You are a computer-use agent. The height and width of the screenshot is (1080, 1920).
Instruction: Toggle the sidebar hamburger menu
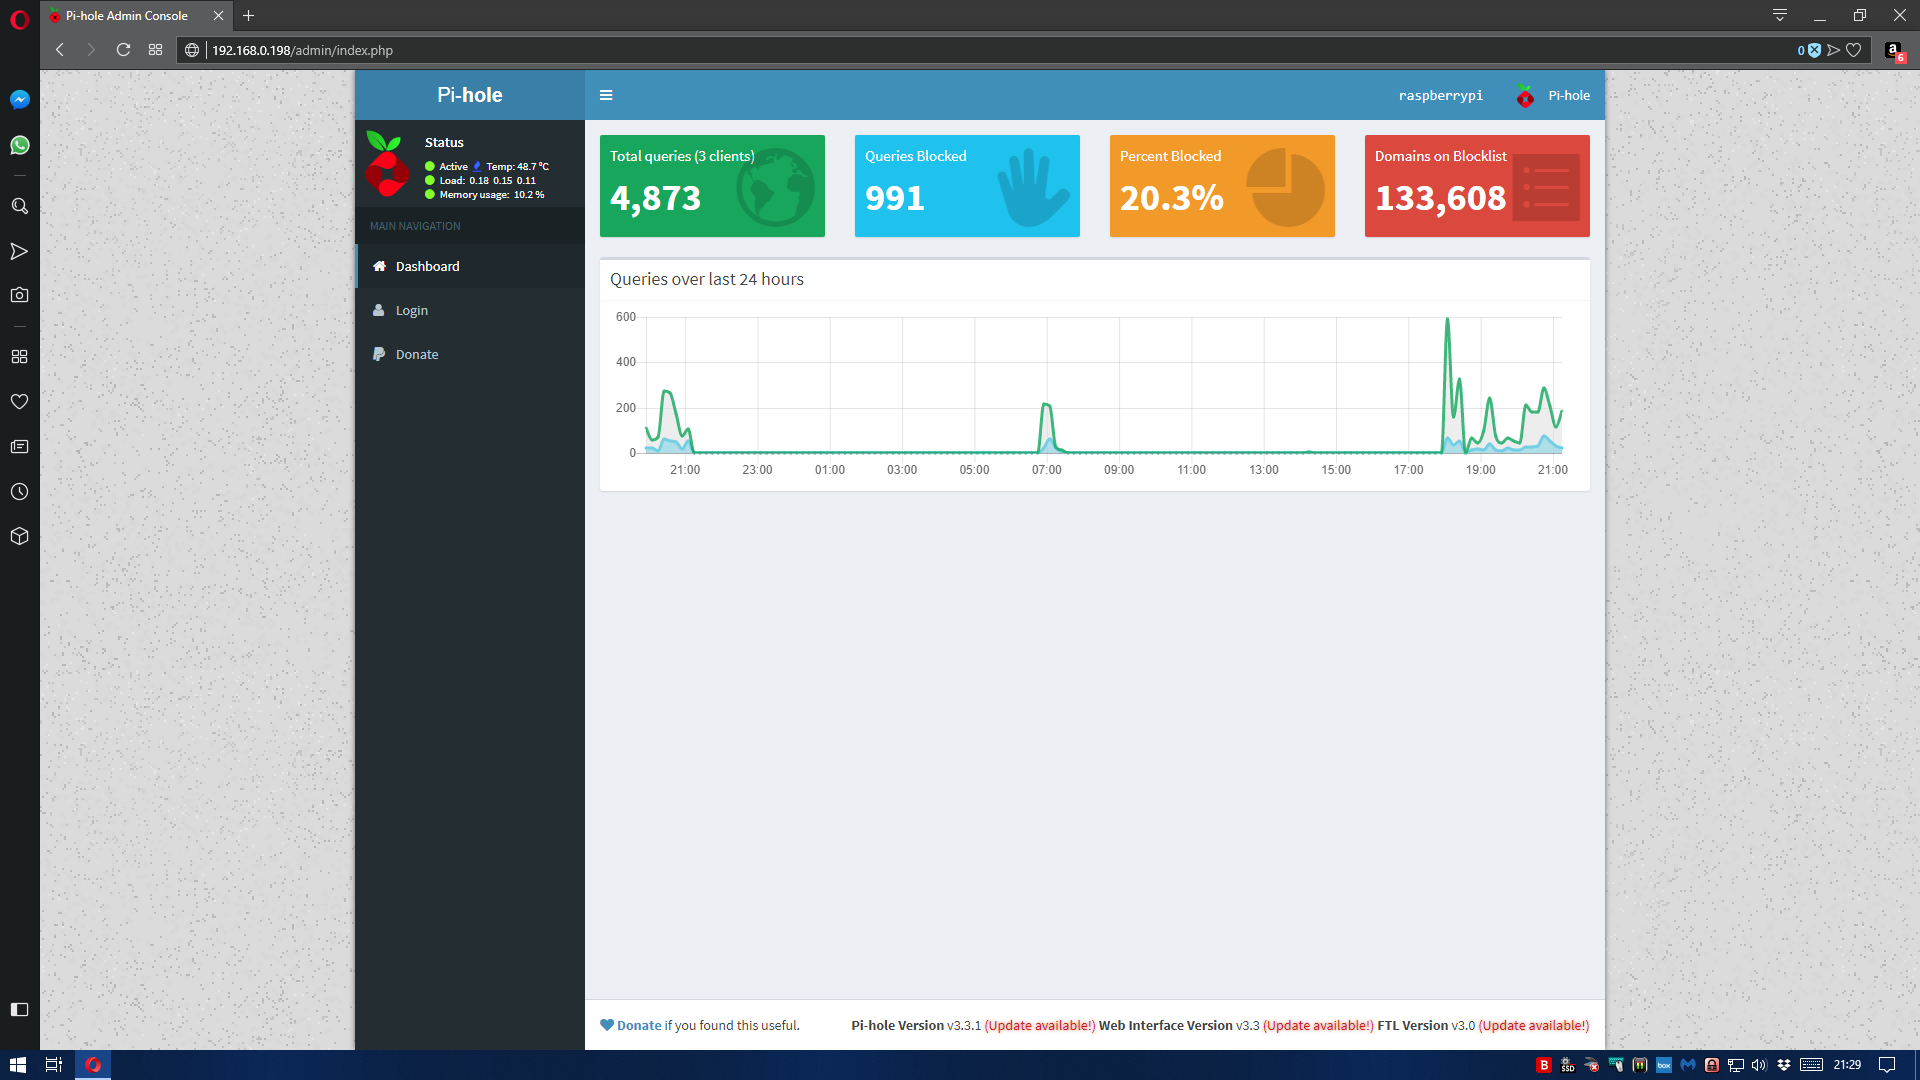[x=606, y=95]
